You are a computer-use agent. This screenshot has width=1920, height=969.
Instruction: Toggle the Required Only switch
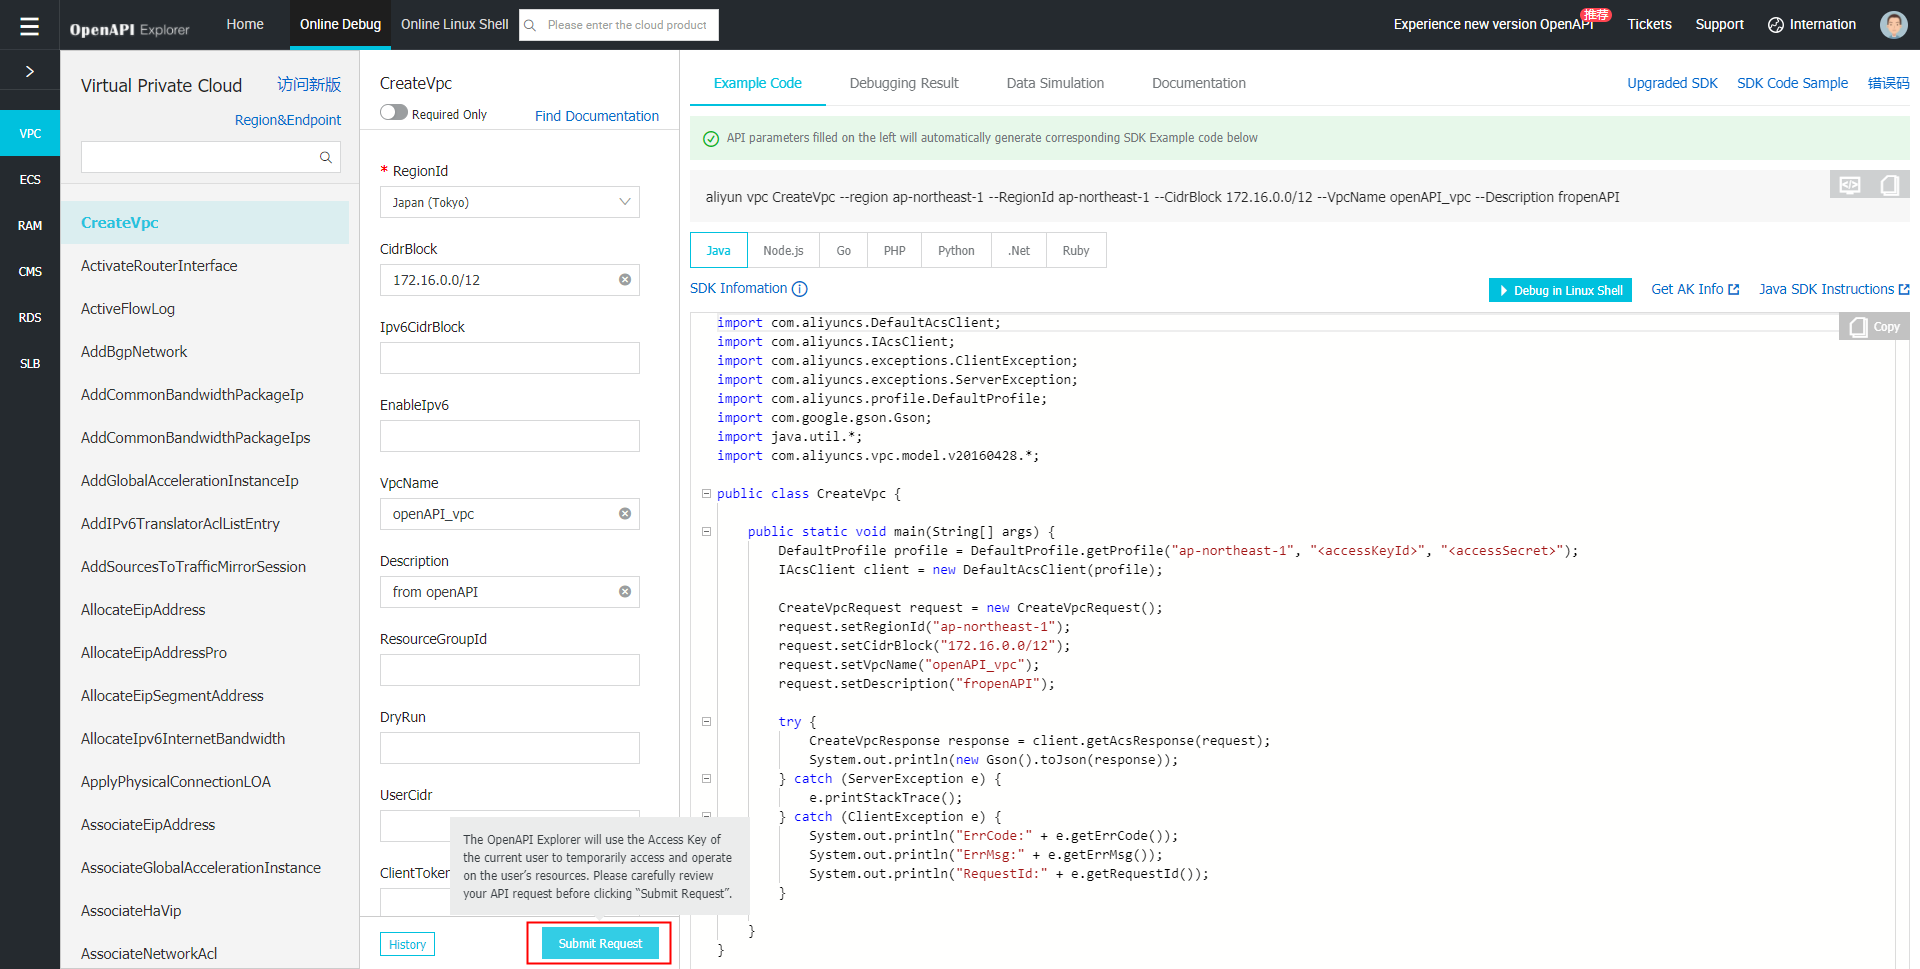pos(394,113)
